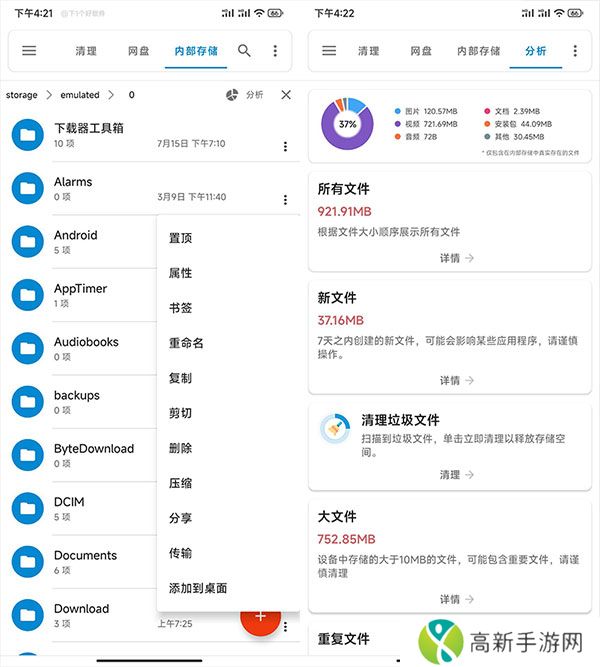Expand 详情 for 大文件 card

(456, 599)
